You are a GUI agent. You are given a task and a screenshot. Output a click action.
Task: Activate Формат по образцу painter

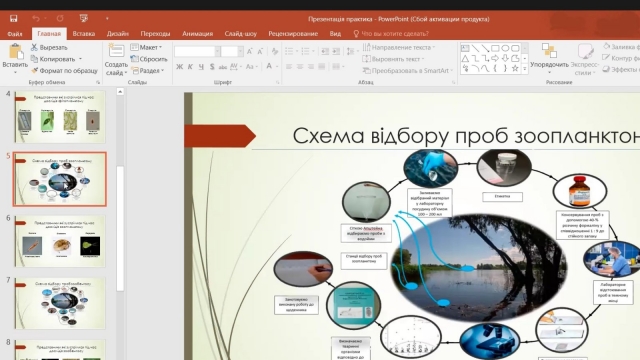point(64,71)
